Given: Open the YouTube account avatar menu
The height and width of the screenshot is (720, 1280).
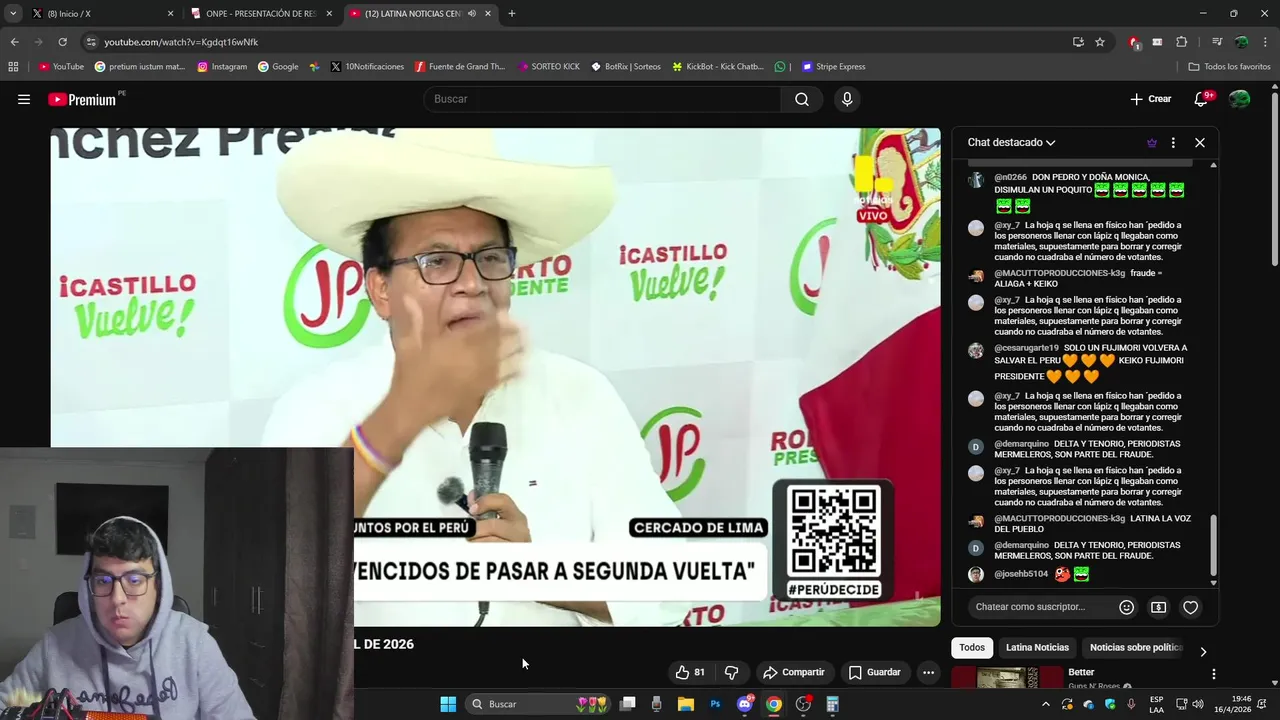Looking at the screenshot, I should point(1240,99).
